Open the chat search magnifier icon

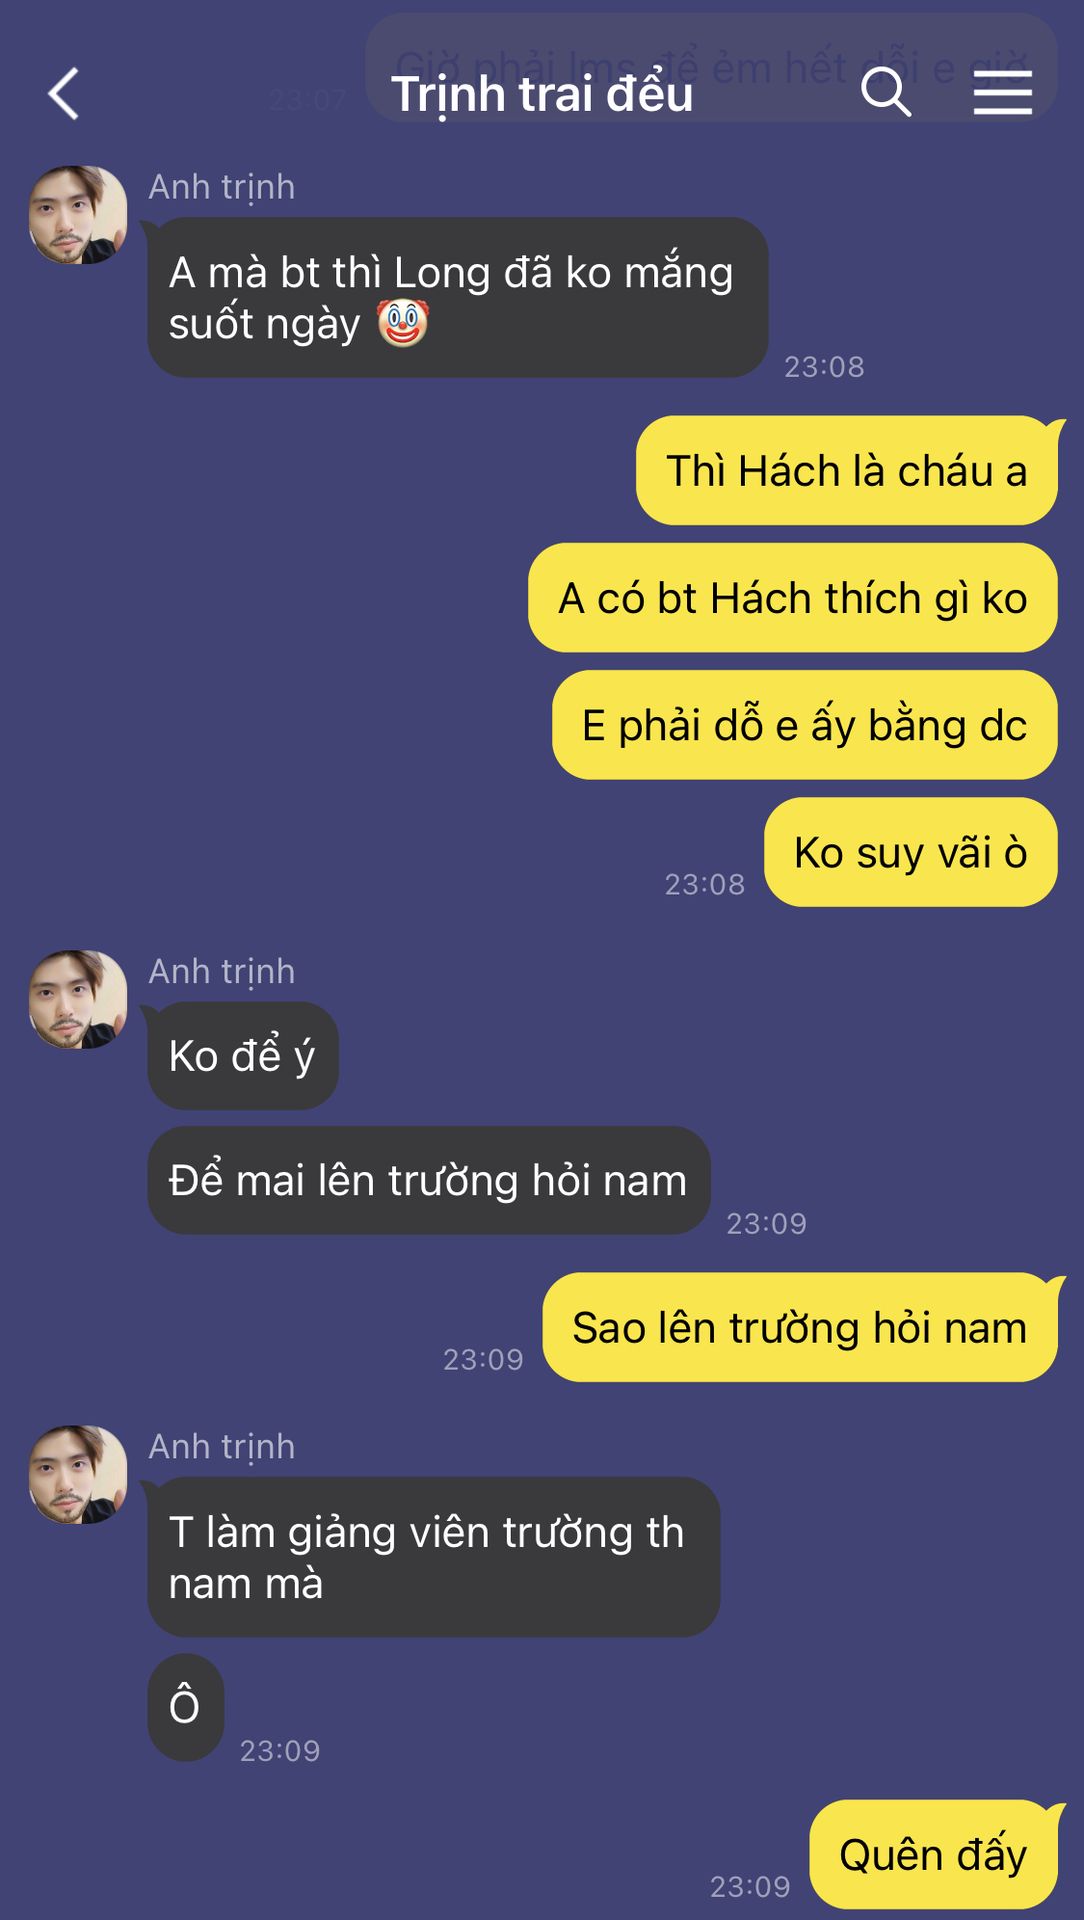click(x=886, y=93)
